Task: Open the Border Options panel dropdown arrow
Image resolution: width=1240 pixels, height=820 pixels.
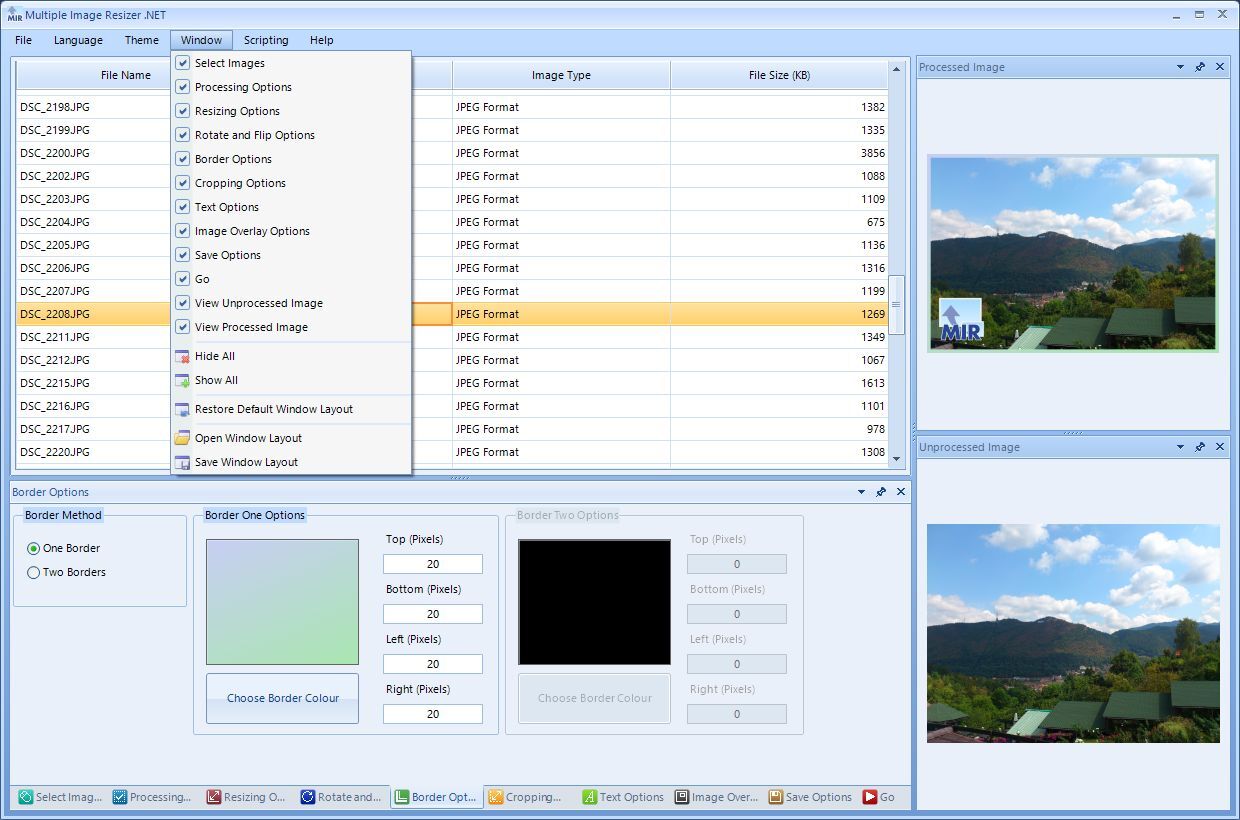Action: pos(860,491)
